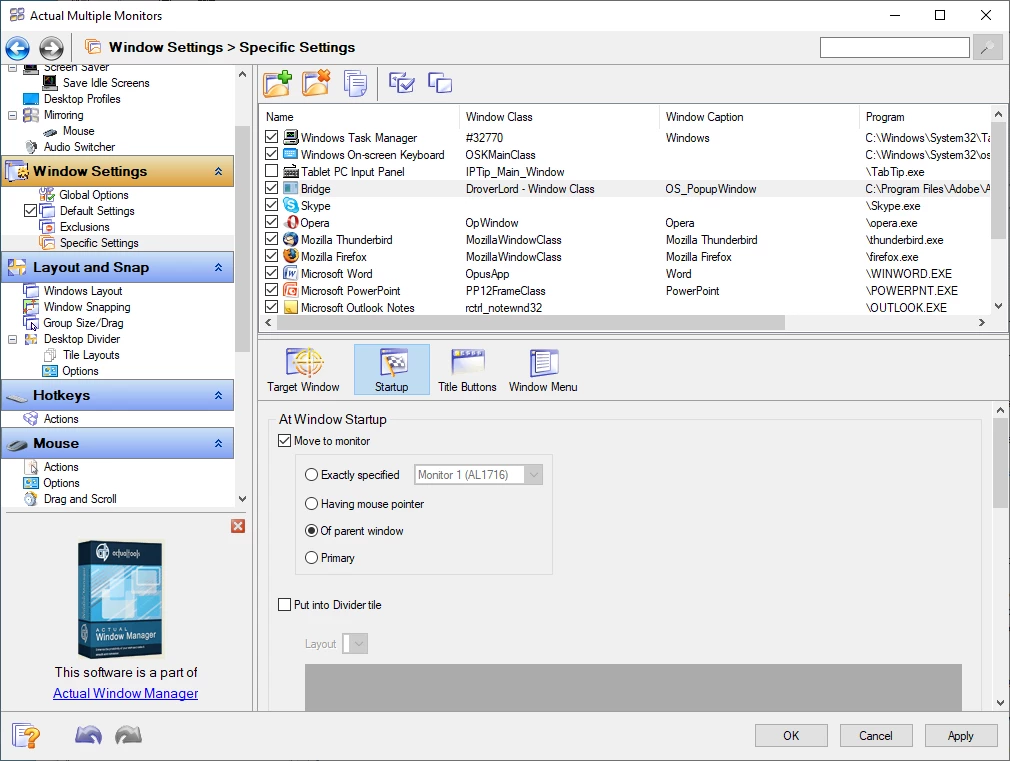Click the Desktop Profiles tree item
The height and width of the screenshot is (761, 1010).
82,99
